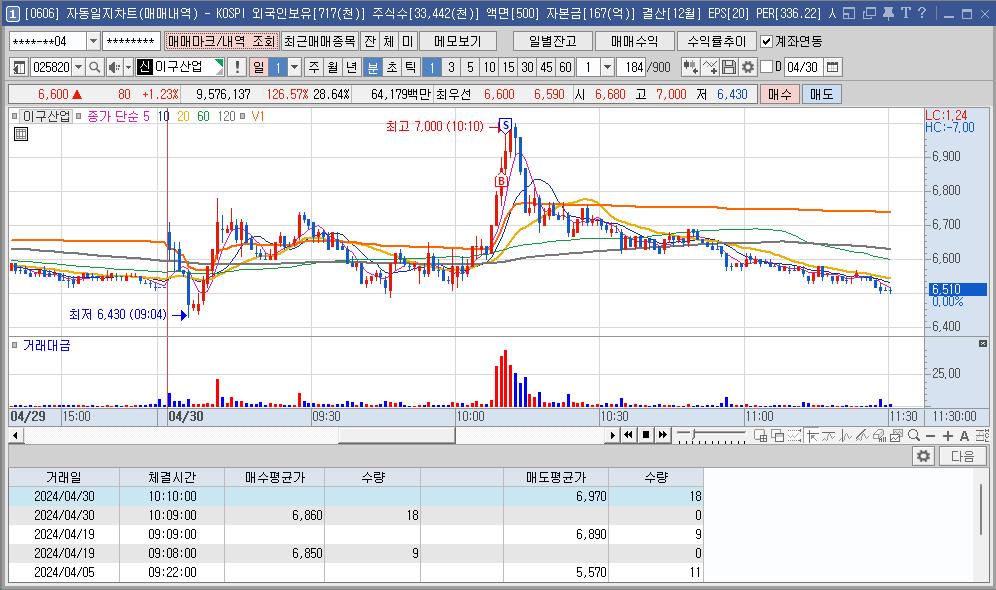Click the play button below the chart
This screenshot has height=590, width=996.
point(612,435)
